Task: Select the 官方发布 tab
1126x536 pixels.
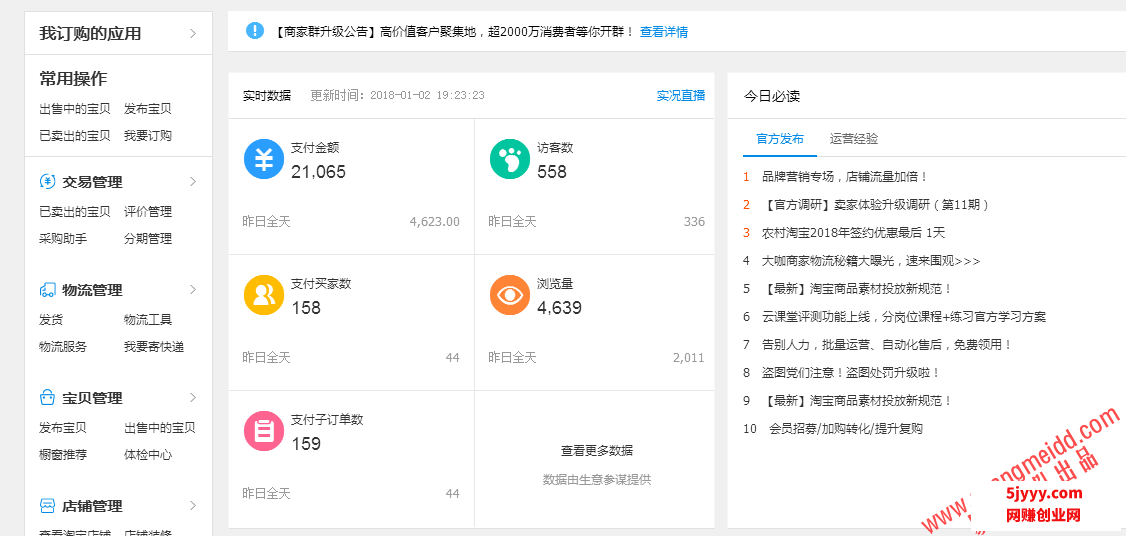Action: click(780, 139)
